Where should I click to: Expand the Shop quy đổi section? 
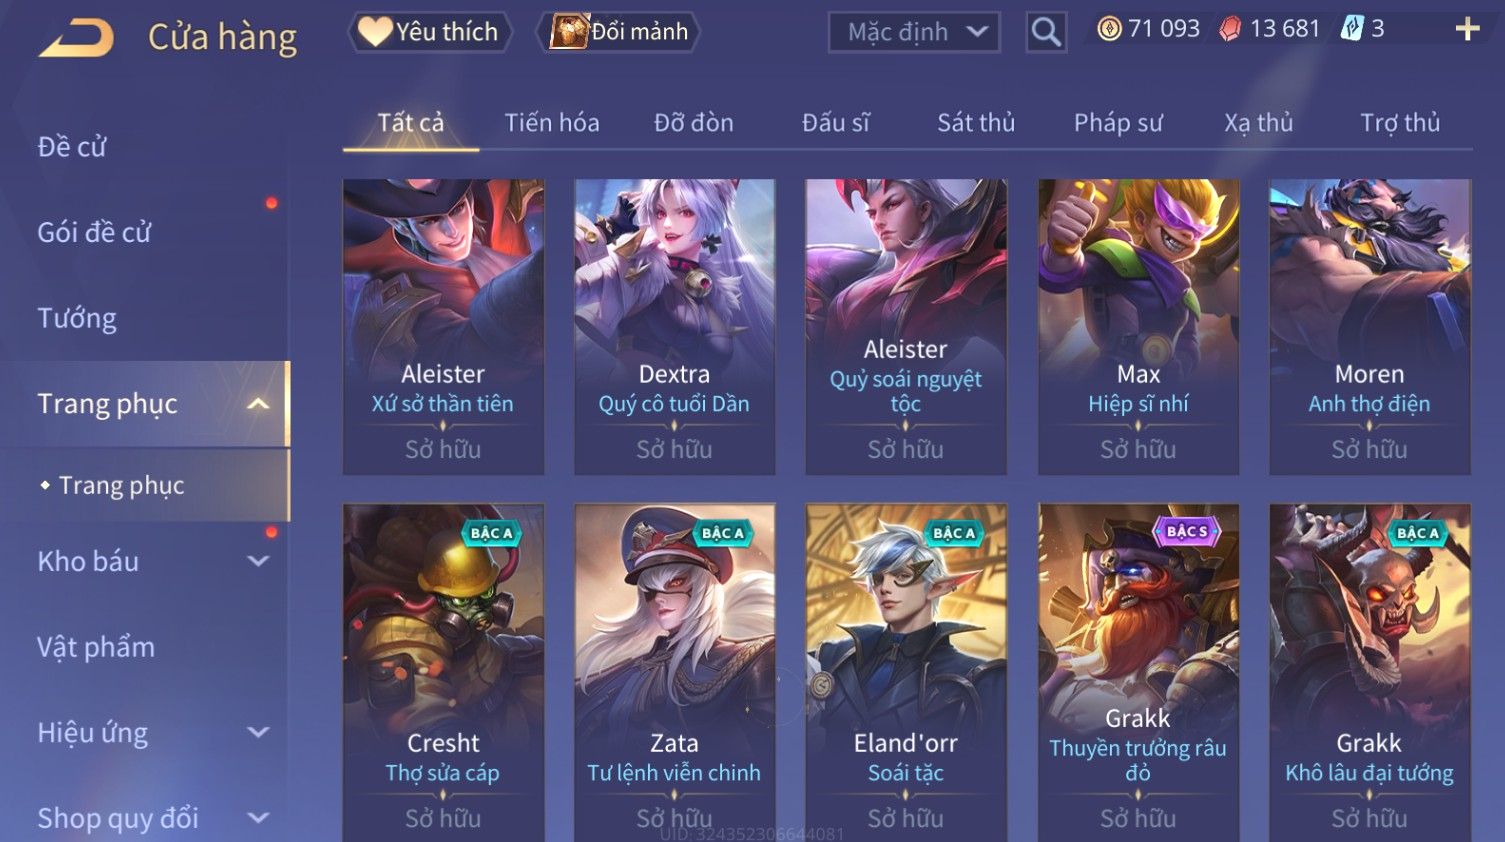(x=258, y=818)
